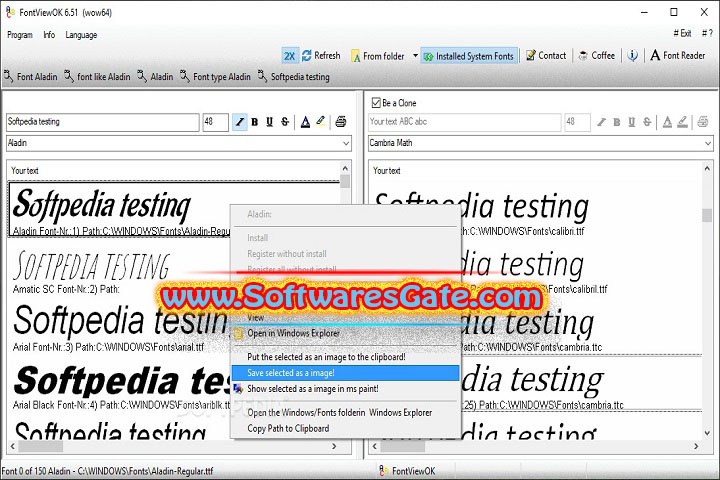Click right list horizontal scroll right arrow
Viewport: 720px width, 480px height.
(696, 446)
